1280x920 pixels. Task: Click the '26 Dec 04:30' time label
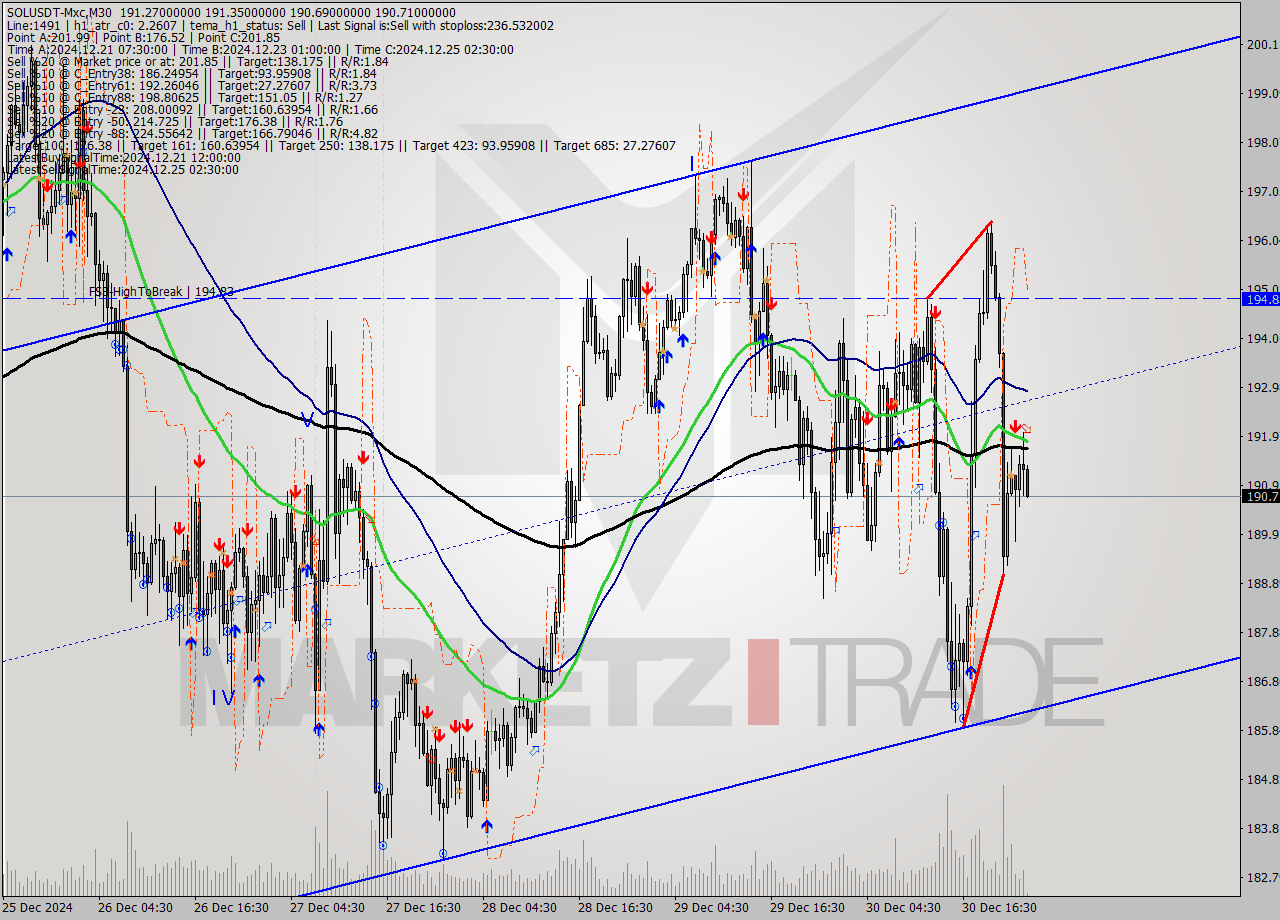134,908
